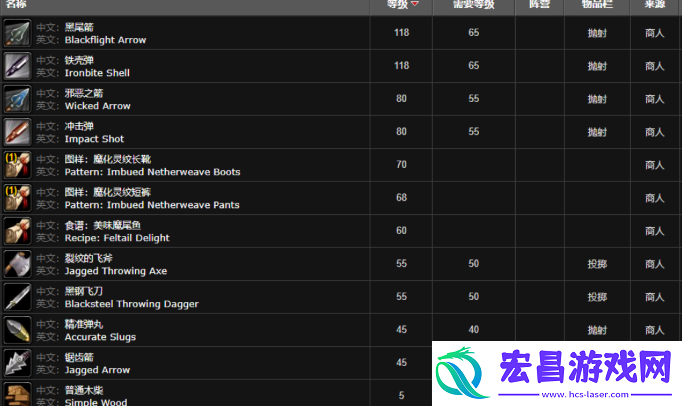The image size is (682, 406).
Task: Click the Jagged Arrow item icon
Action: coord(17,363)
